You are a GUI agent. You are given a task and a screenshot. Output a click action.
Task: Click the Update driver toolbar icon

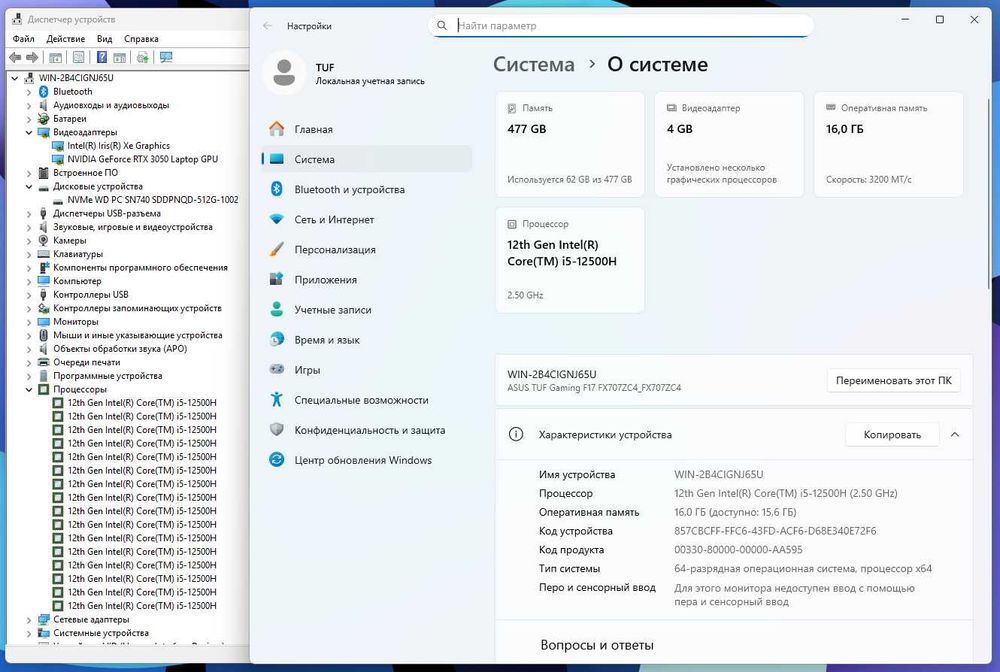143,57
